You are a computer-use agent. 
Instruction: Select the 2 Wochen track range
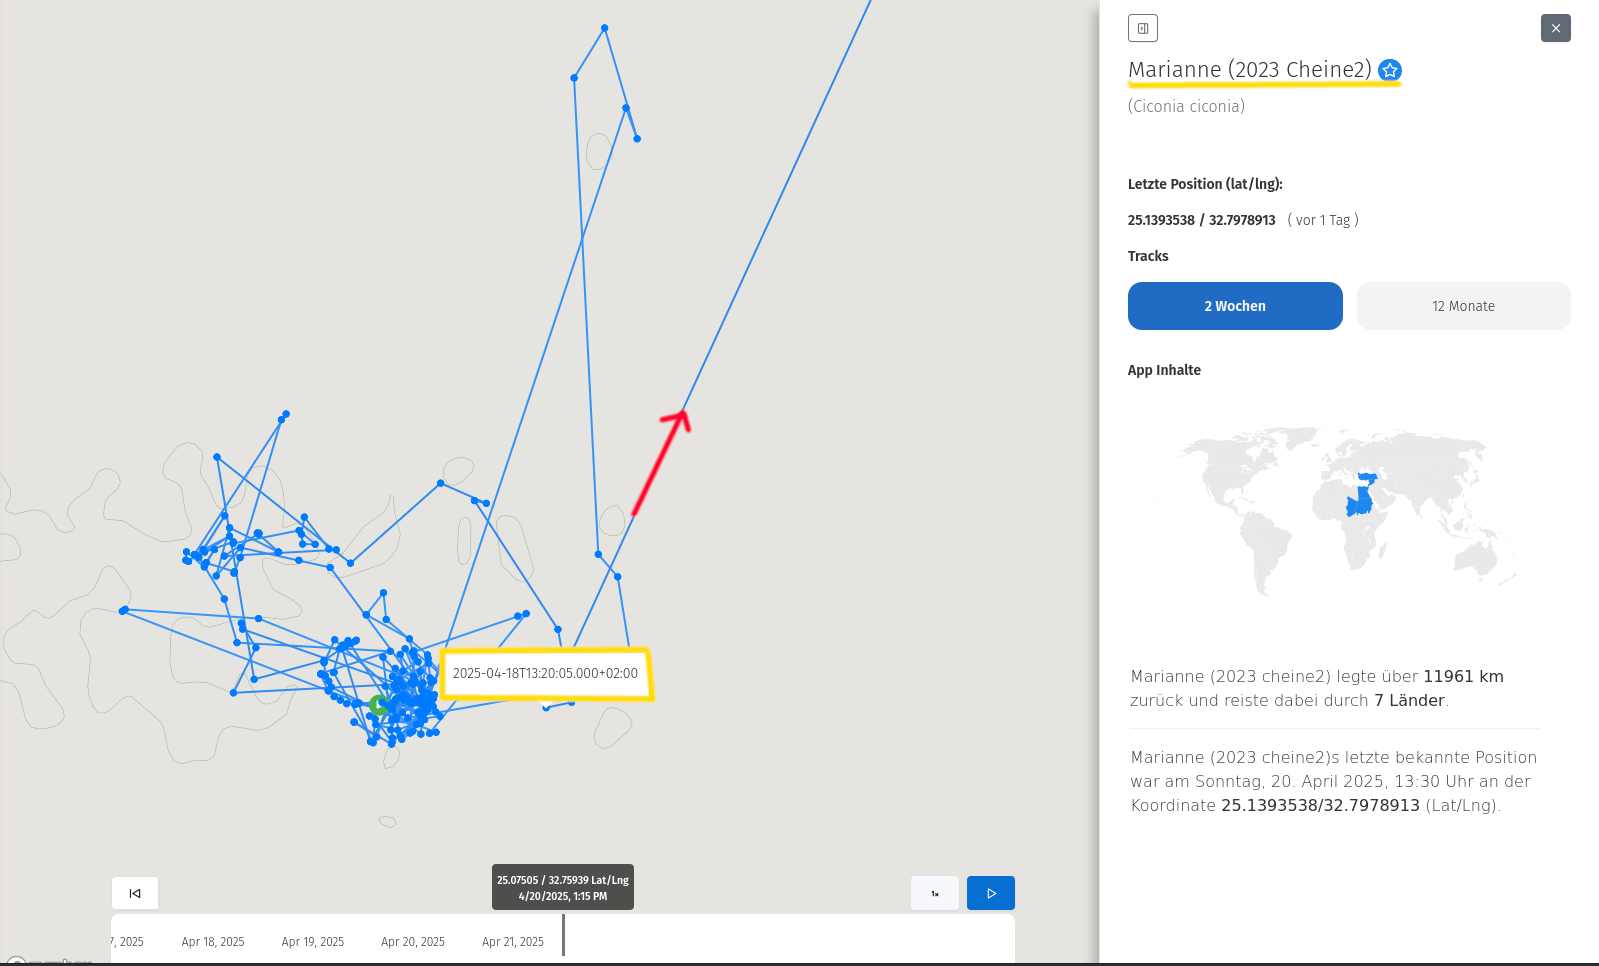(1234, 306)
